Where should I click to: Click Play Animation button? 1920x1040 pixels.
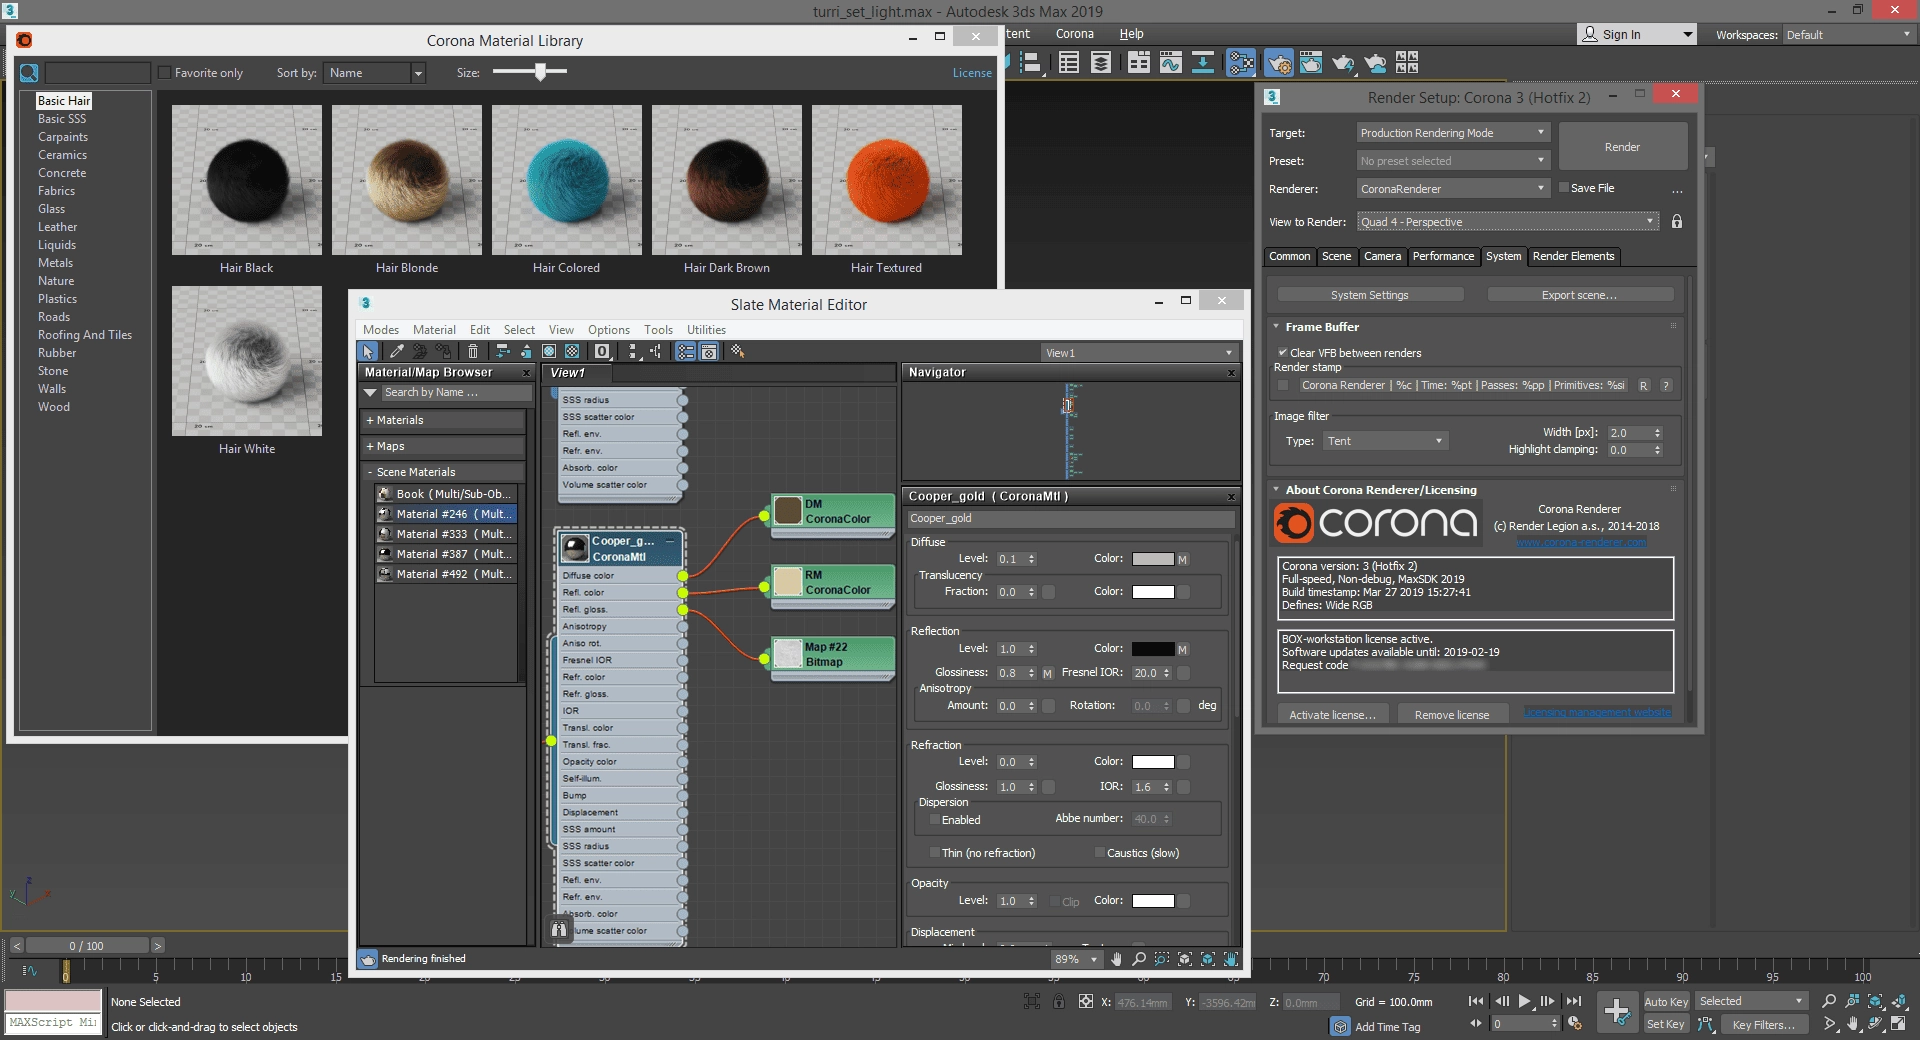pos(1524,1001)
